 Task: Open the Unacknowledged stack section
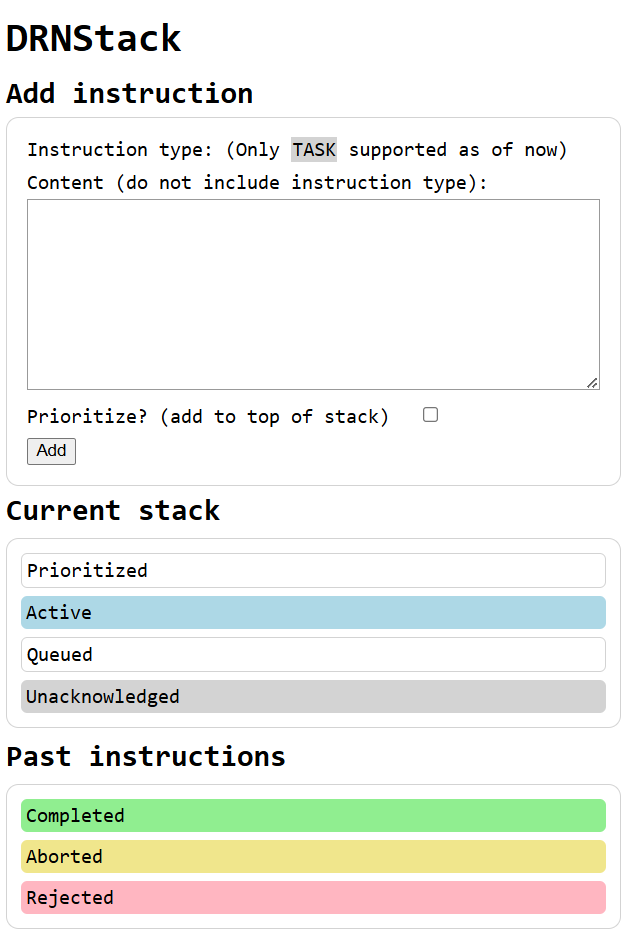313,696
